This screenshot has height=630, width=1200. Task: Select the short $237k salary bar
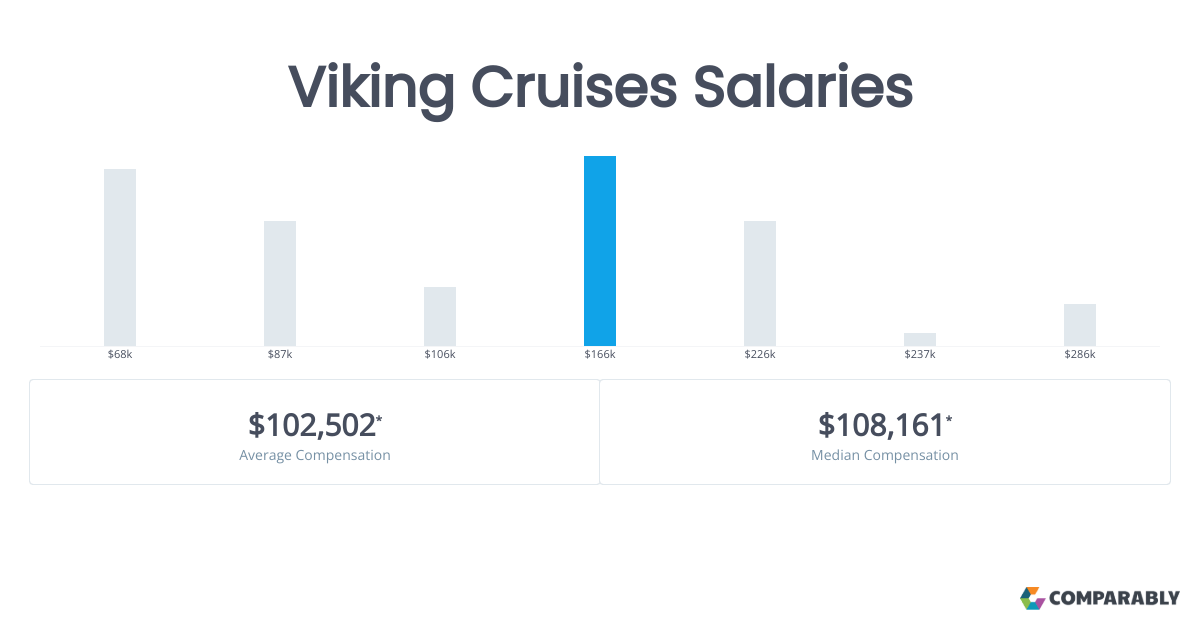pyautogui.click(x=920, y=339)
